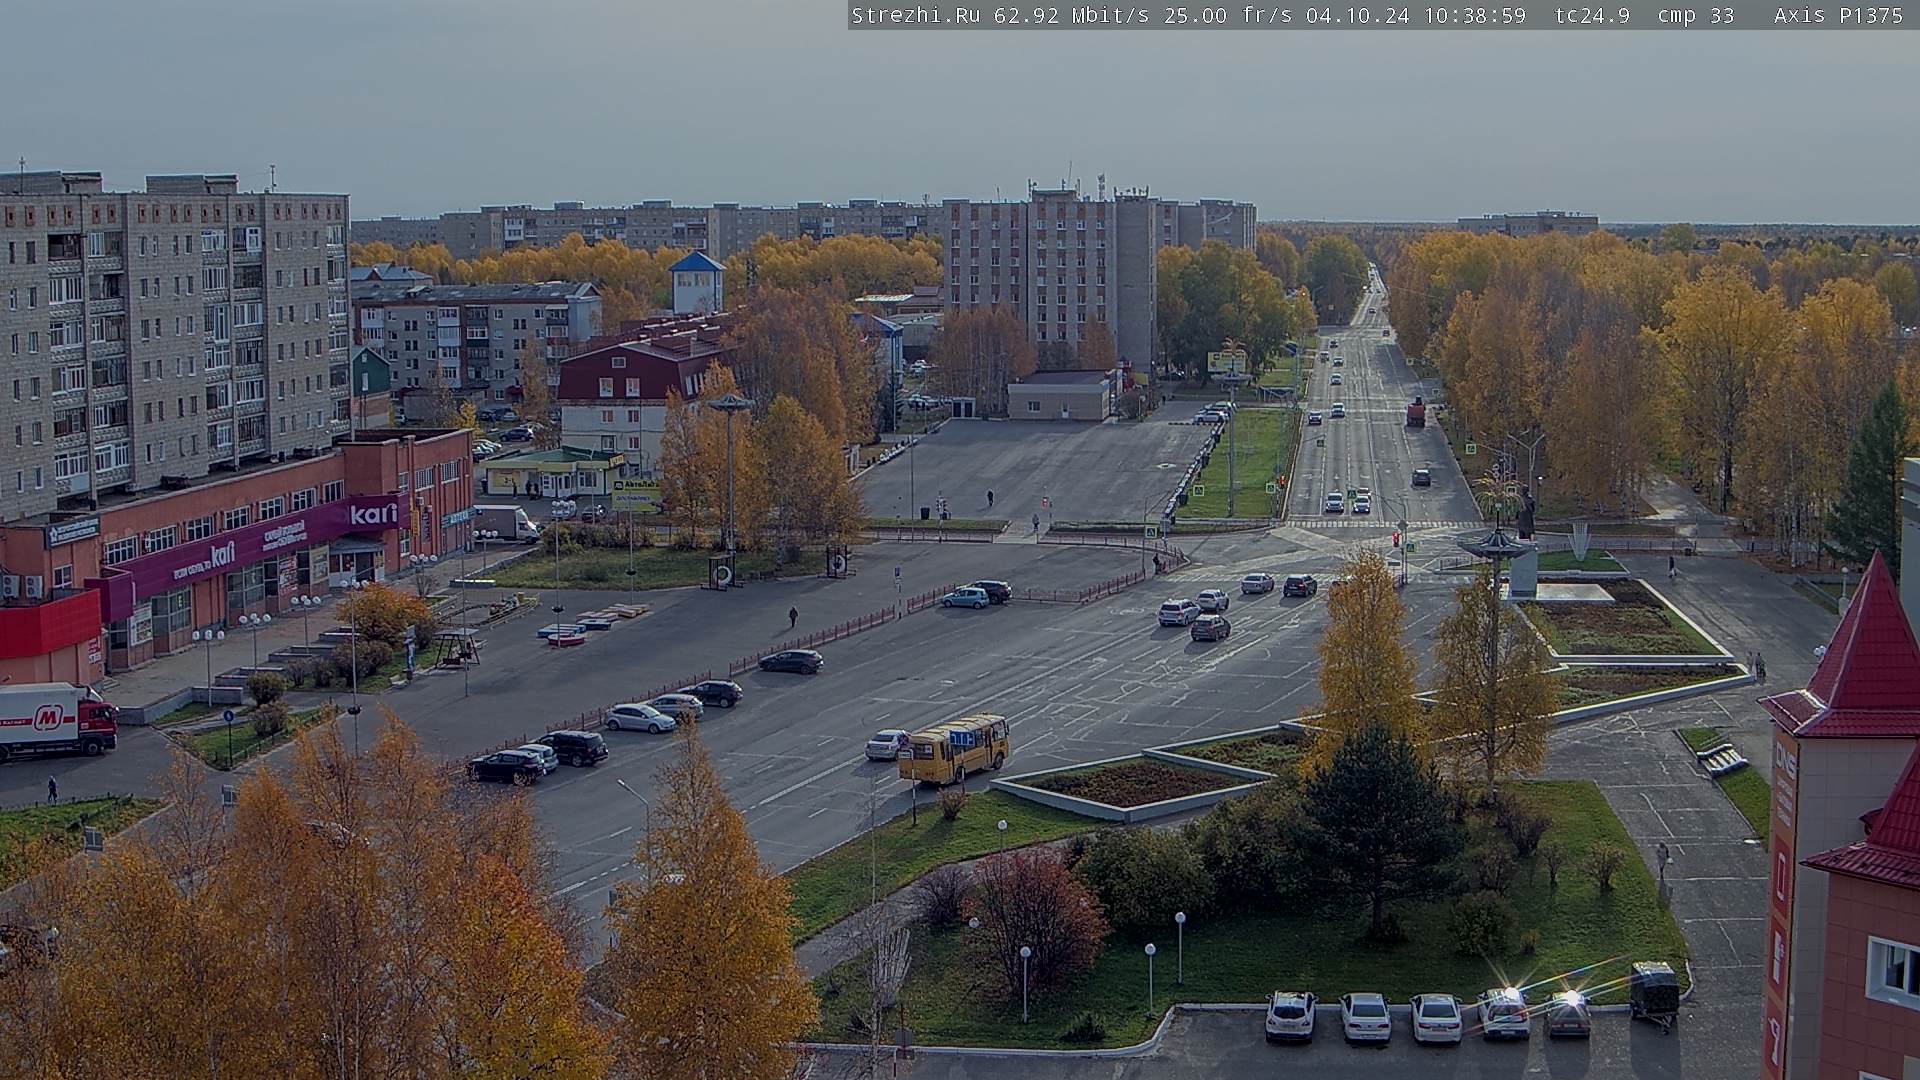Click the 04.10.24 date stamp
The image size is (1920, 1080).
1358,15
